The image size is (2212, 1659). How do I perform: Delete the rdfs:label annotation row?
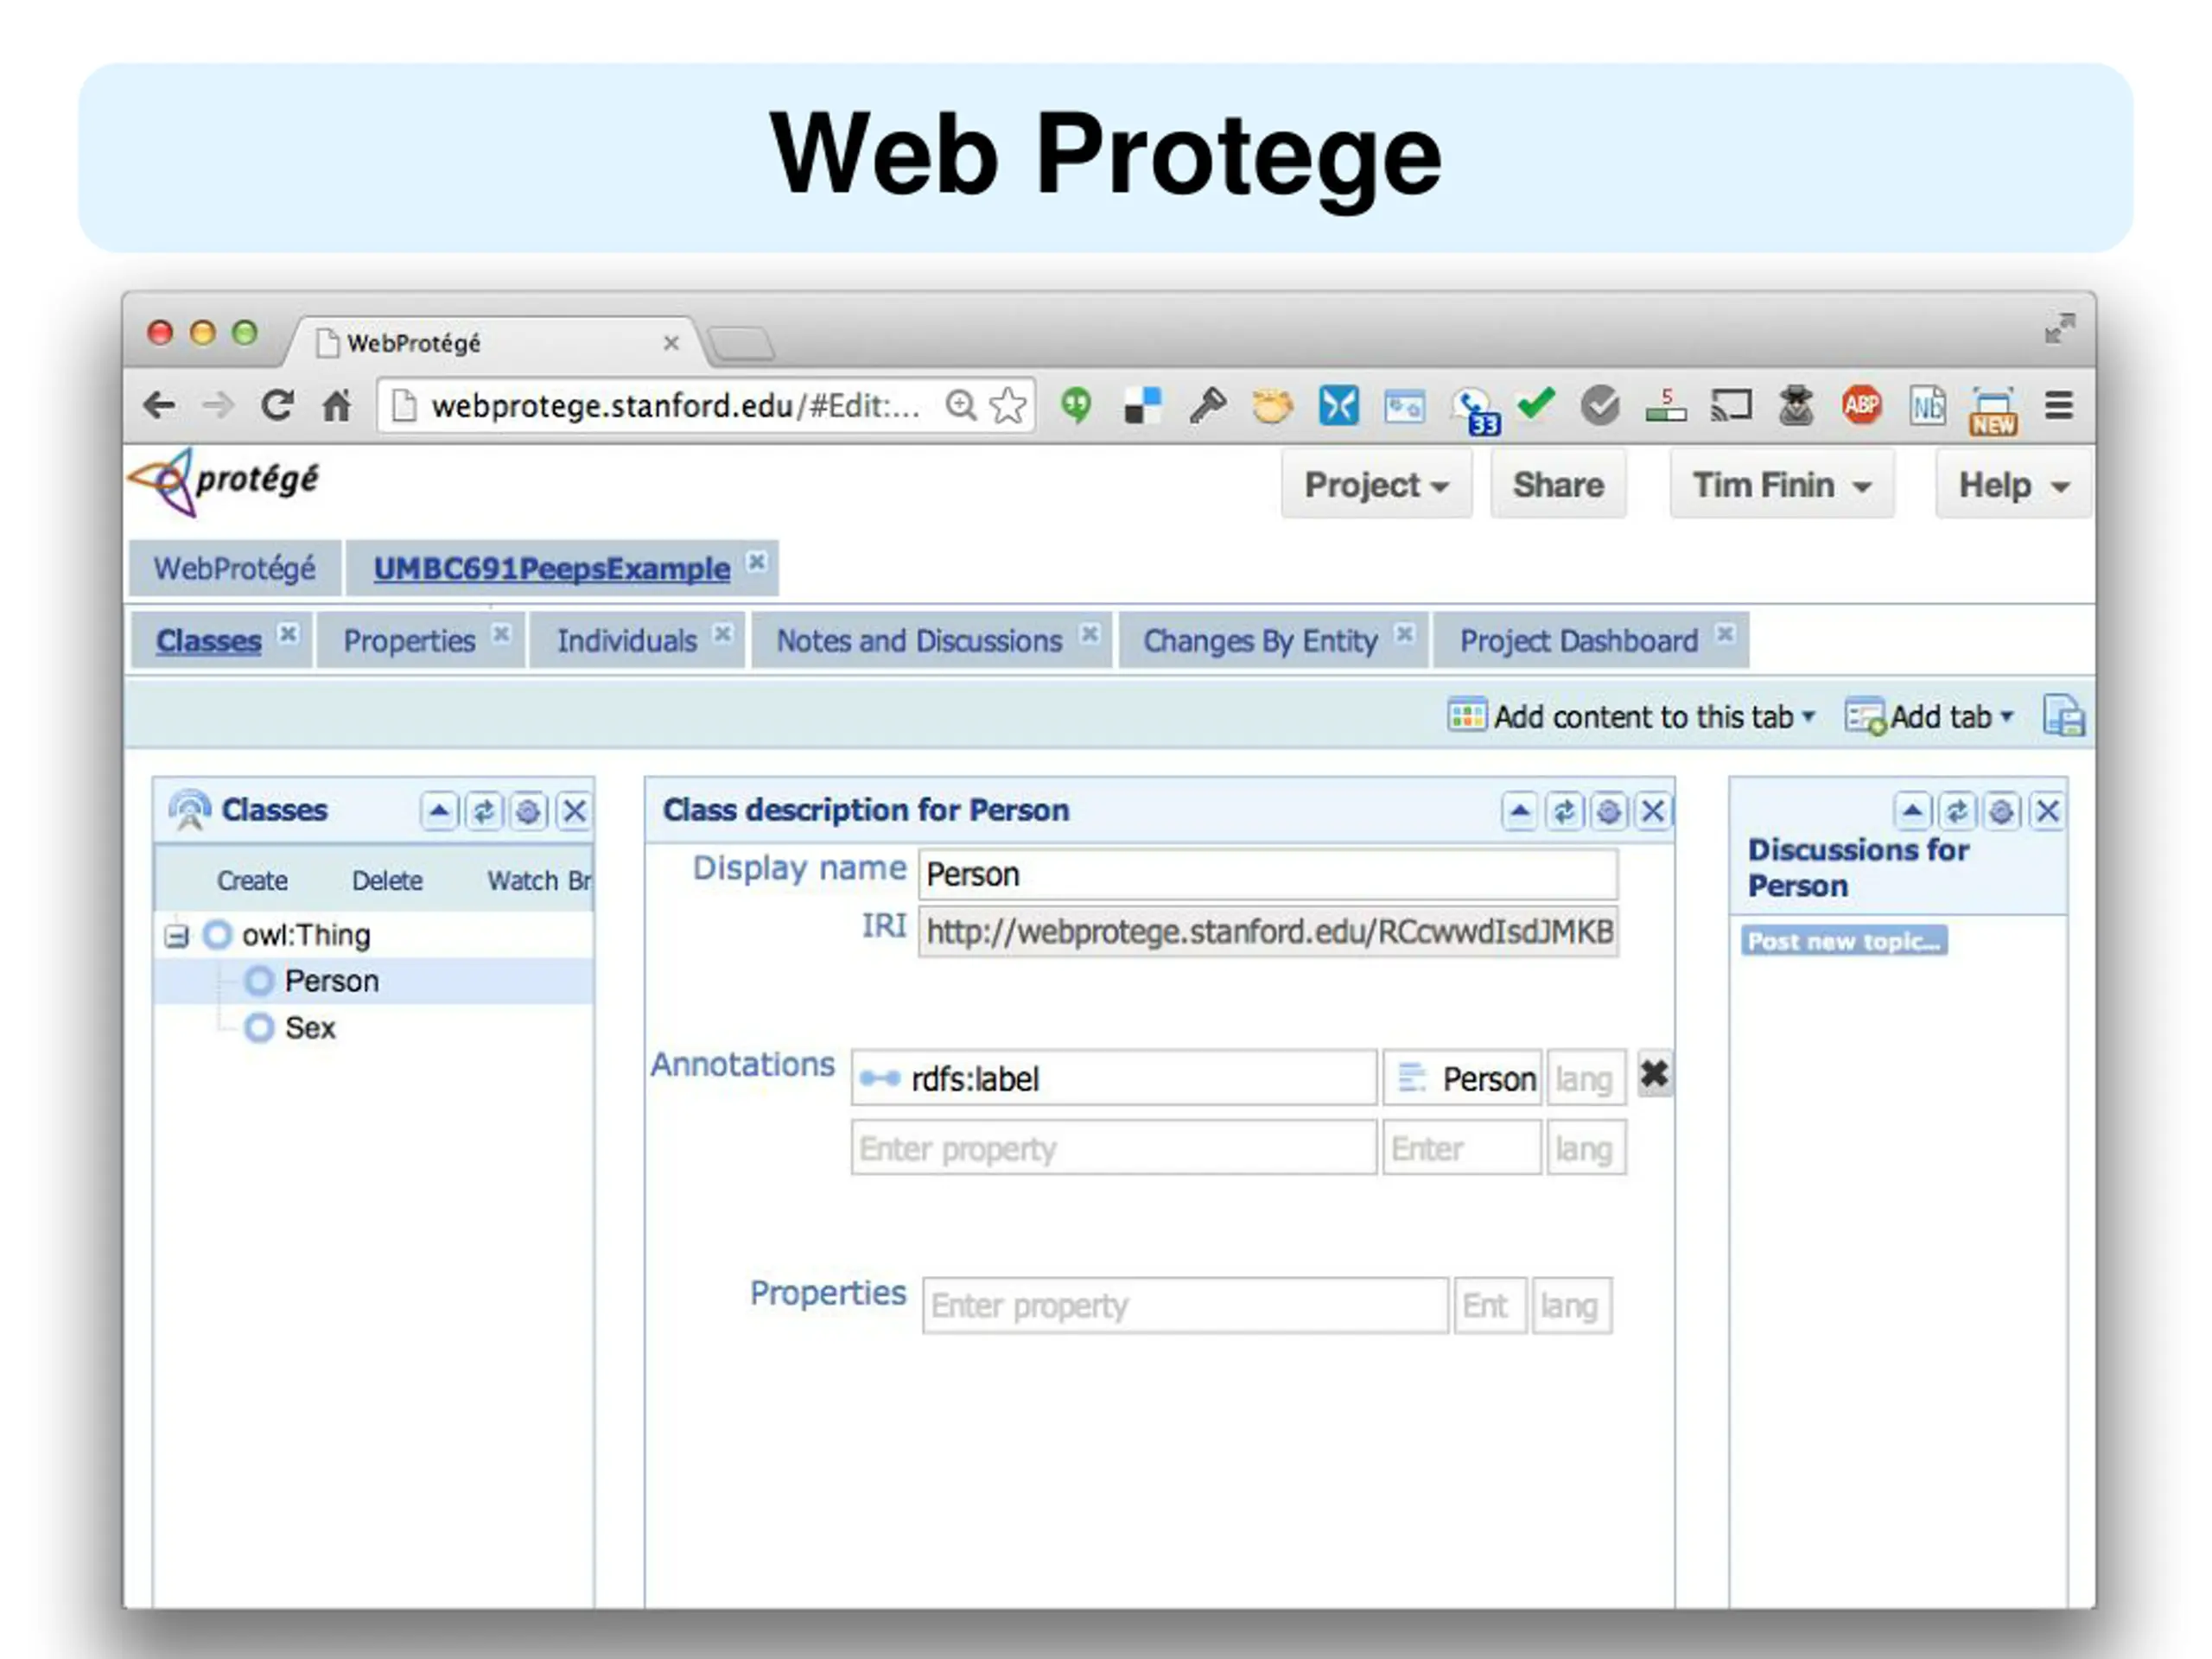(1655, 1075)
